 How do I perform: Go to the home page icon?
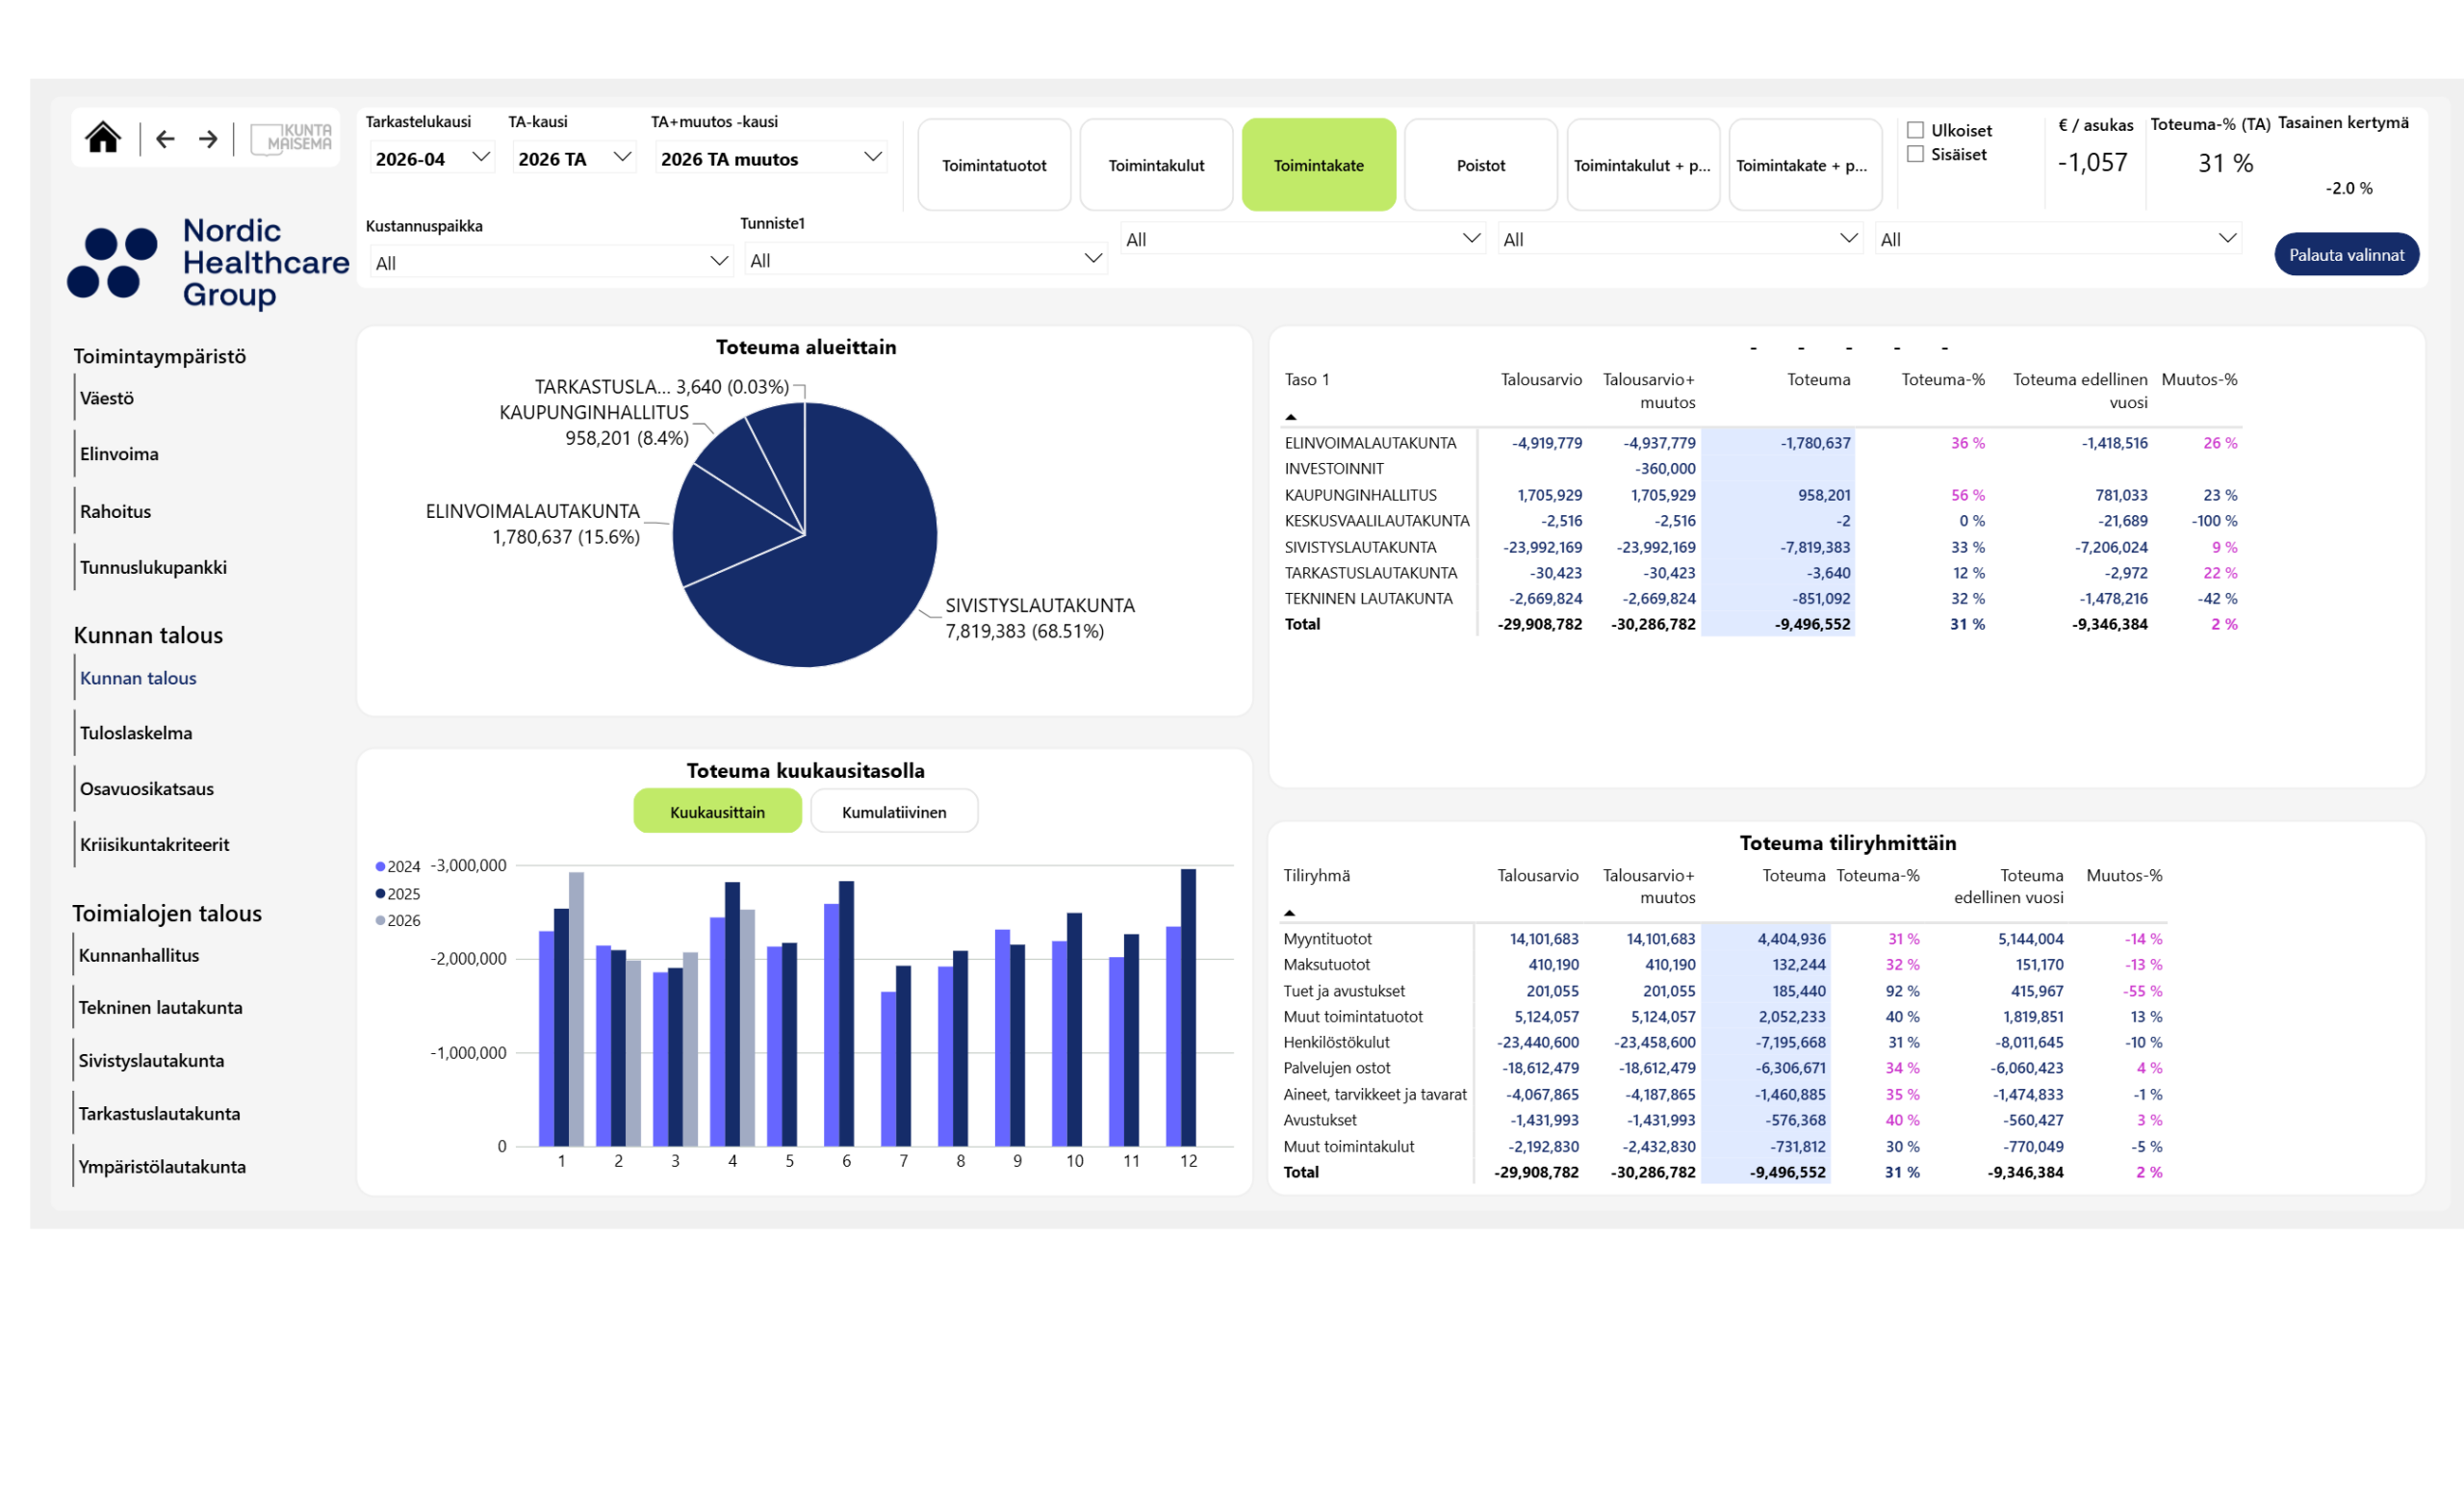[102, 138]
